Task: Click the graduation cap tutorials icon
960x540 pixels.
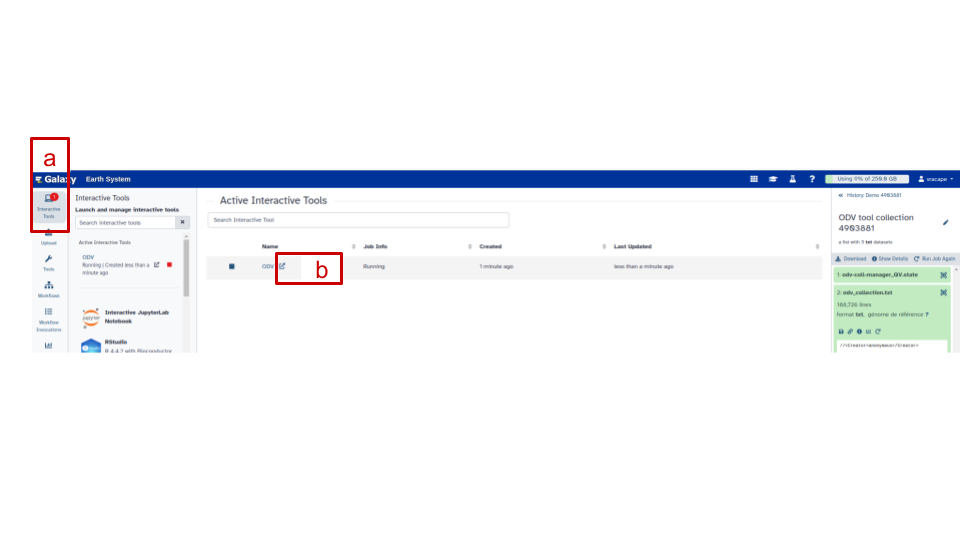Action: click(x=772, y=179)
